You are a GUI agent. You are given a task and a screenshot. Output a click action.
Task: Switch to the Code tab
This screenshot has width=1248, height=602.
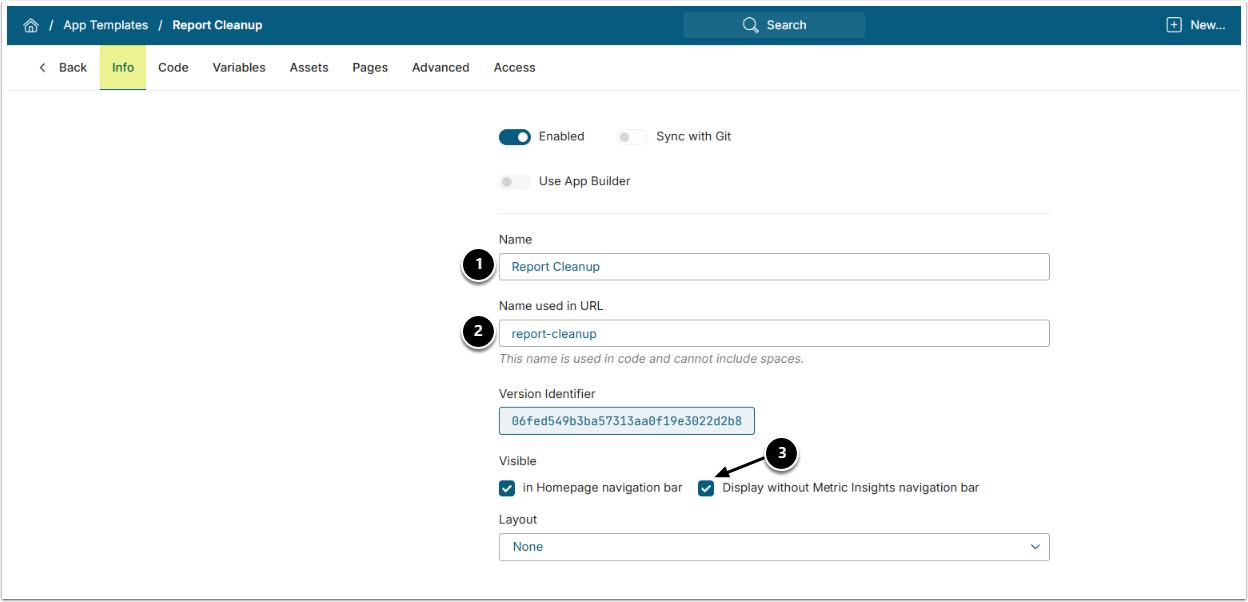173,68
